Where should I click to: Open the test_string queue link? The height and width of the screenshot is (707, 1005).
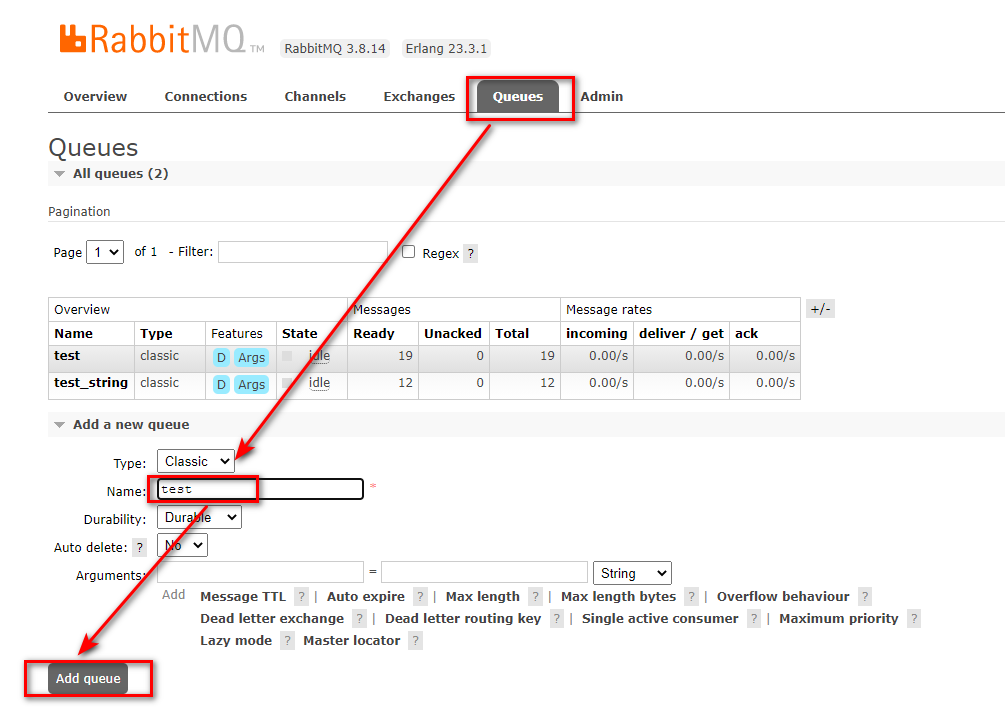click(91, 383)
